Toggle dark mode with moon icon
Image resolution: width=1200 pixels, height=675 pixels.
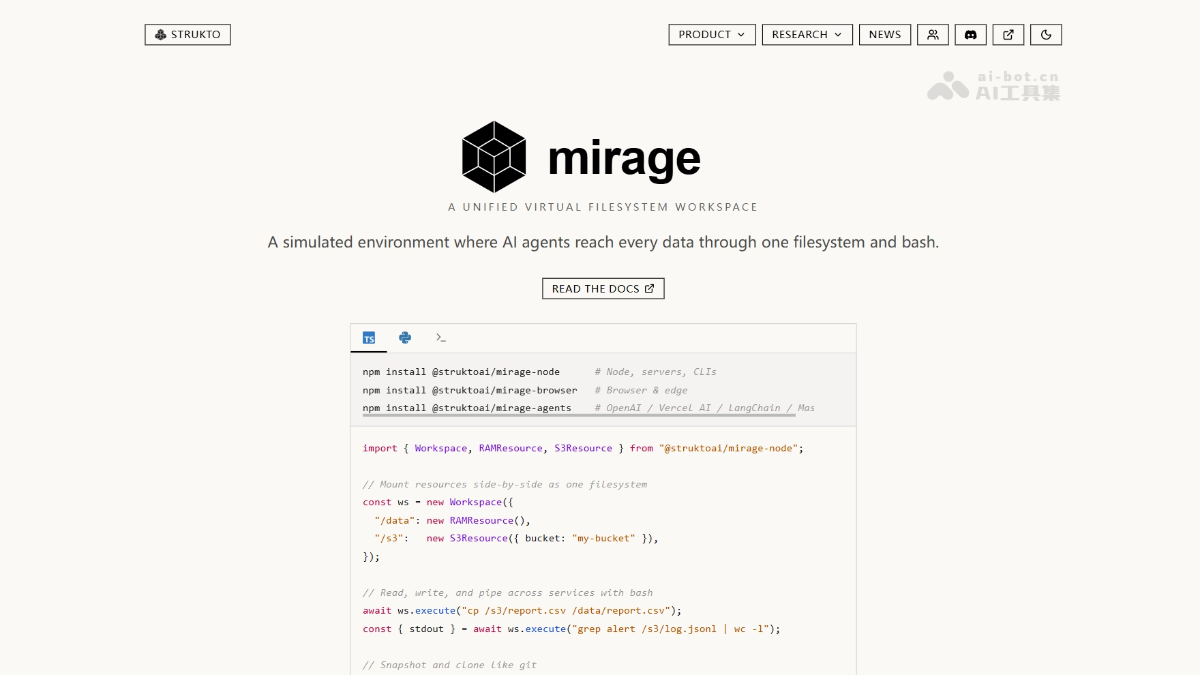pos(1046,34)
